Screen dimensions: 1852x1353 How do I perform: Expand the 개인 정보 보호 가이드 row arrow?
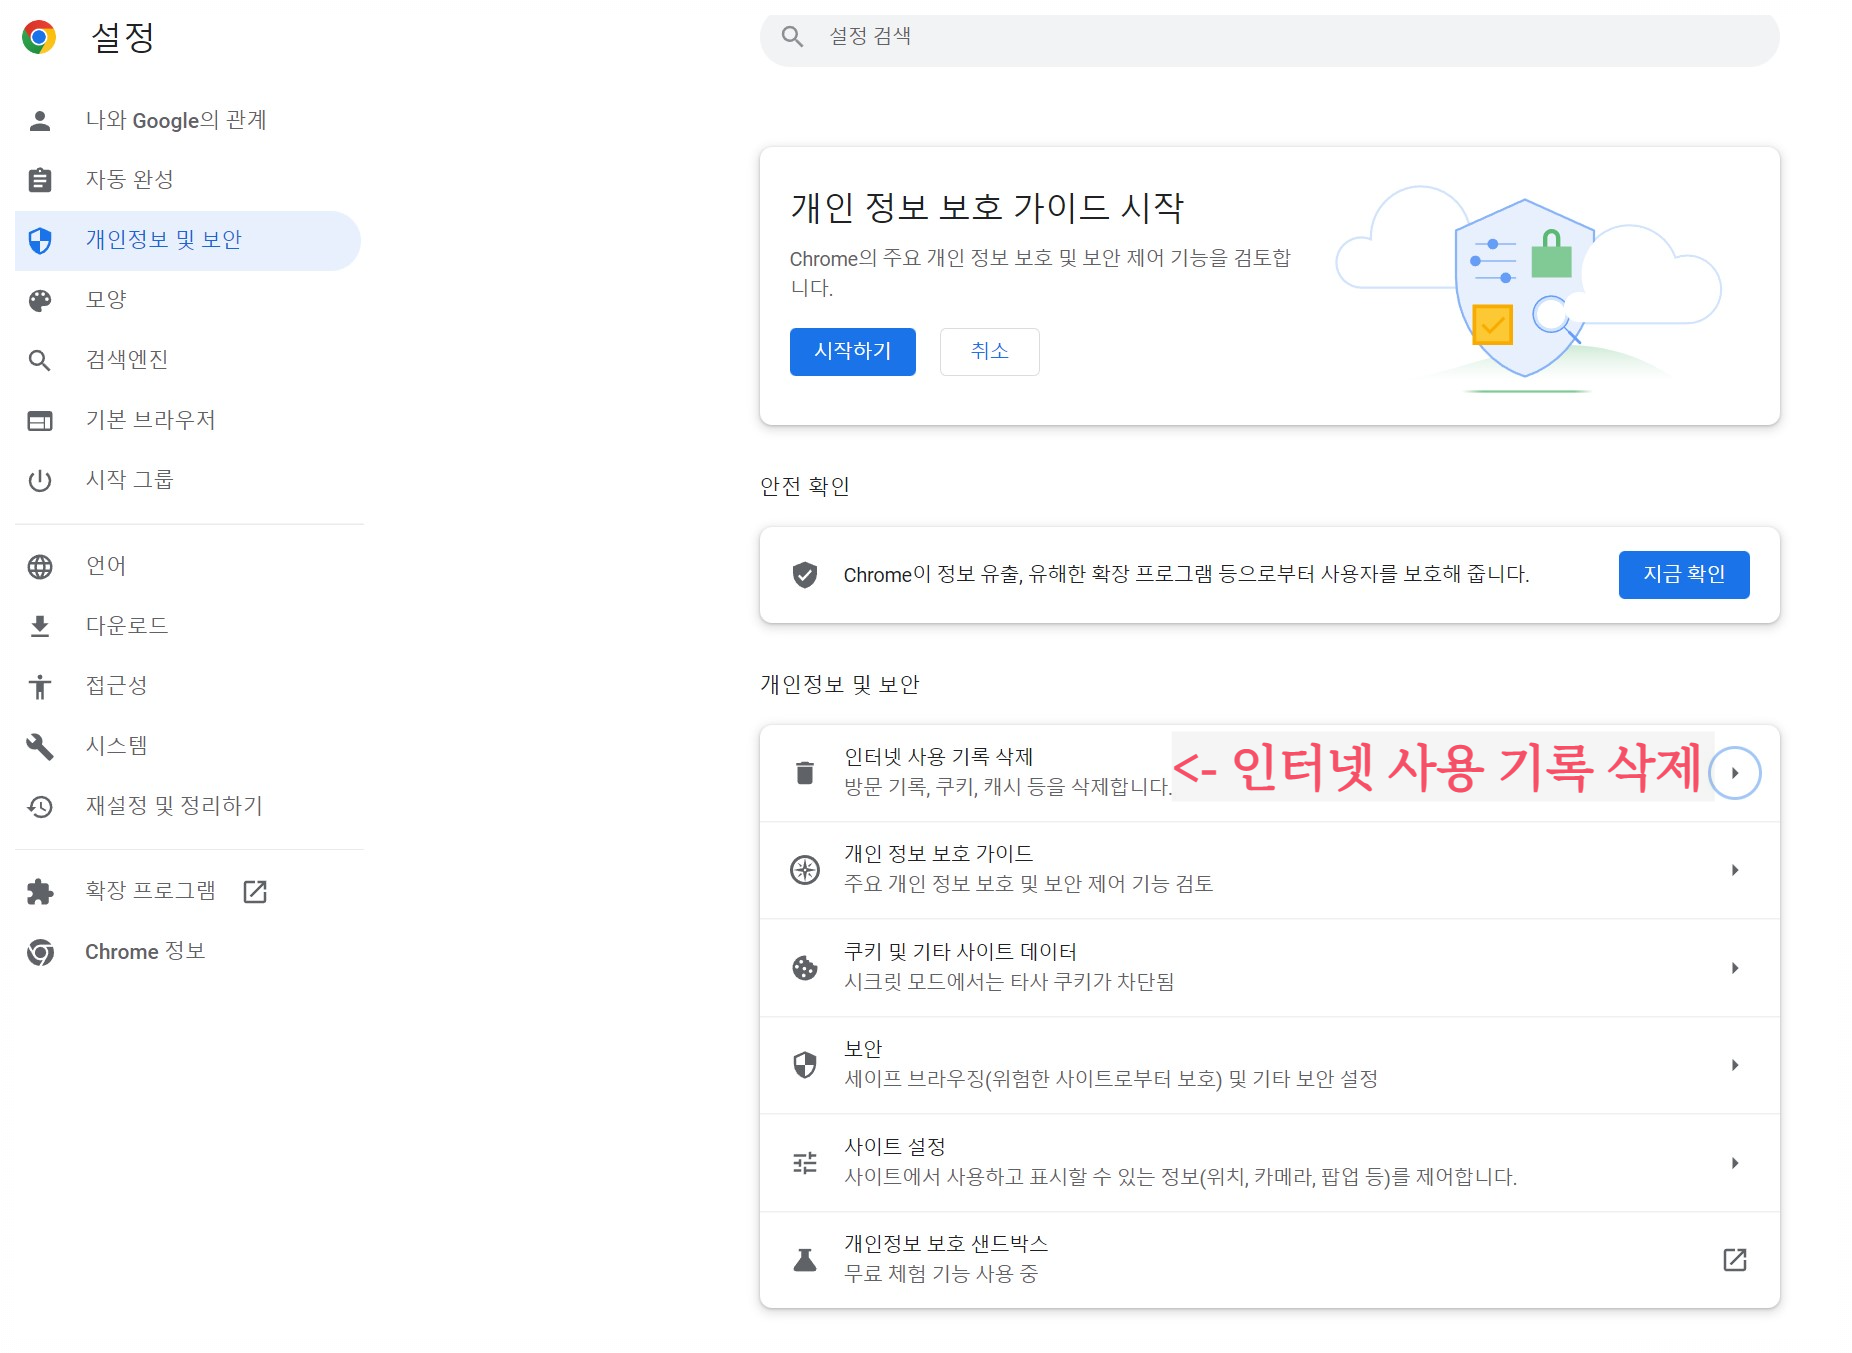point(1735,870)
